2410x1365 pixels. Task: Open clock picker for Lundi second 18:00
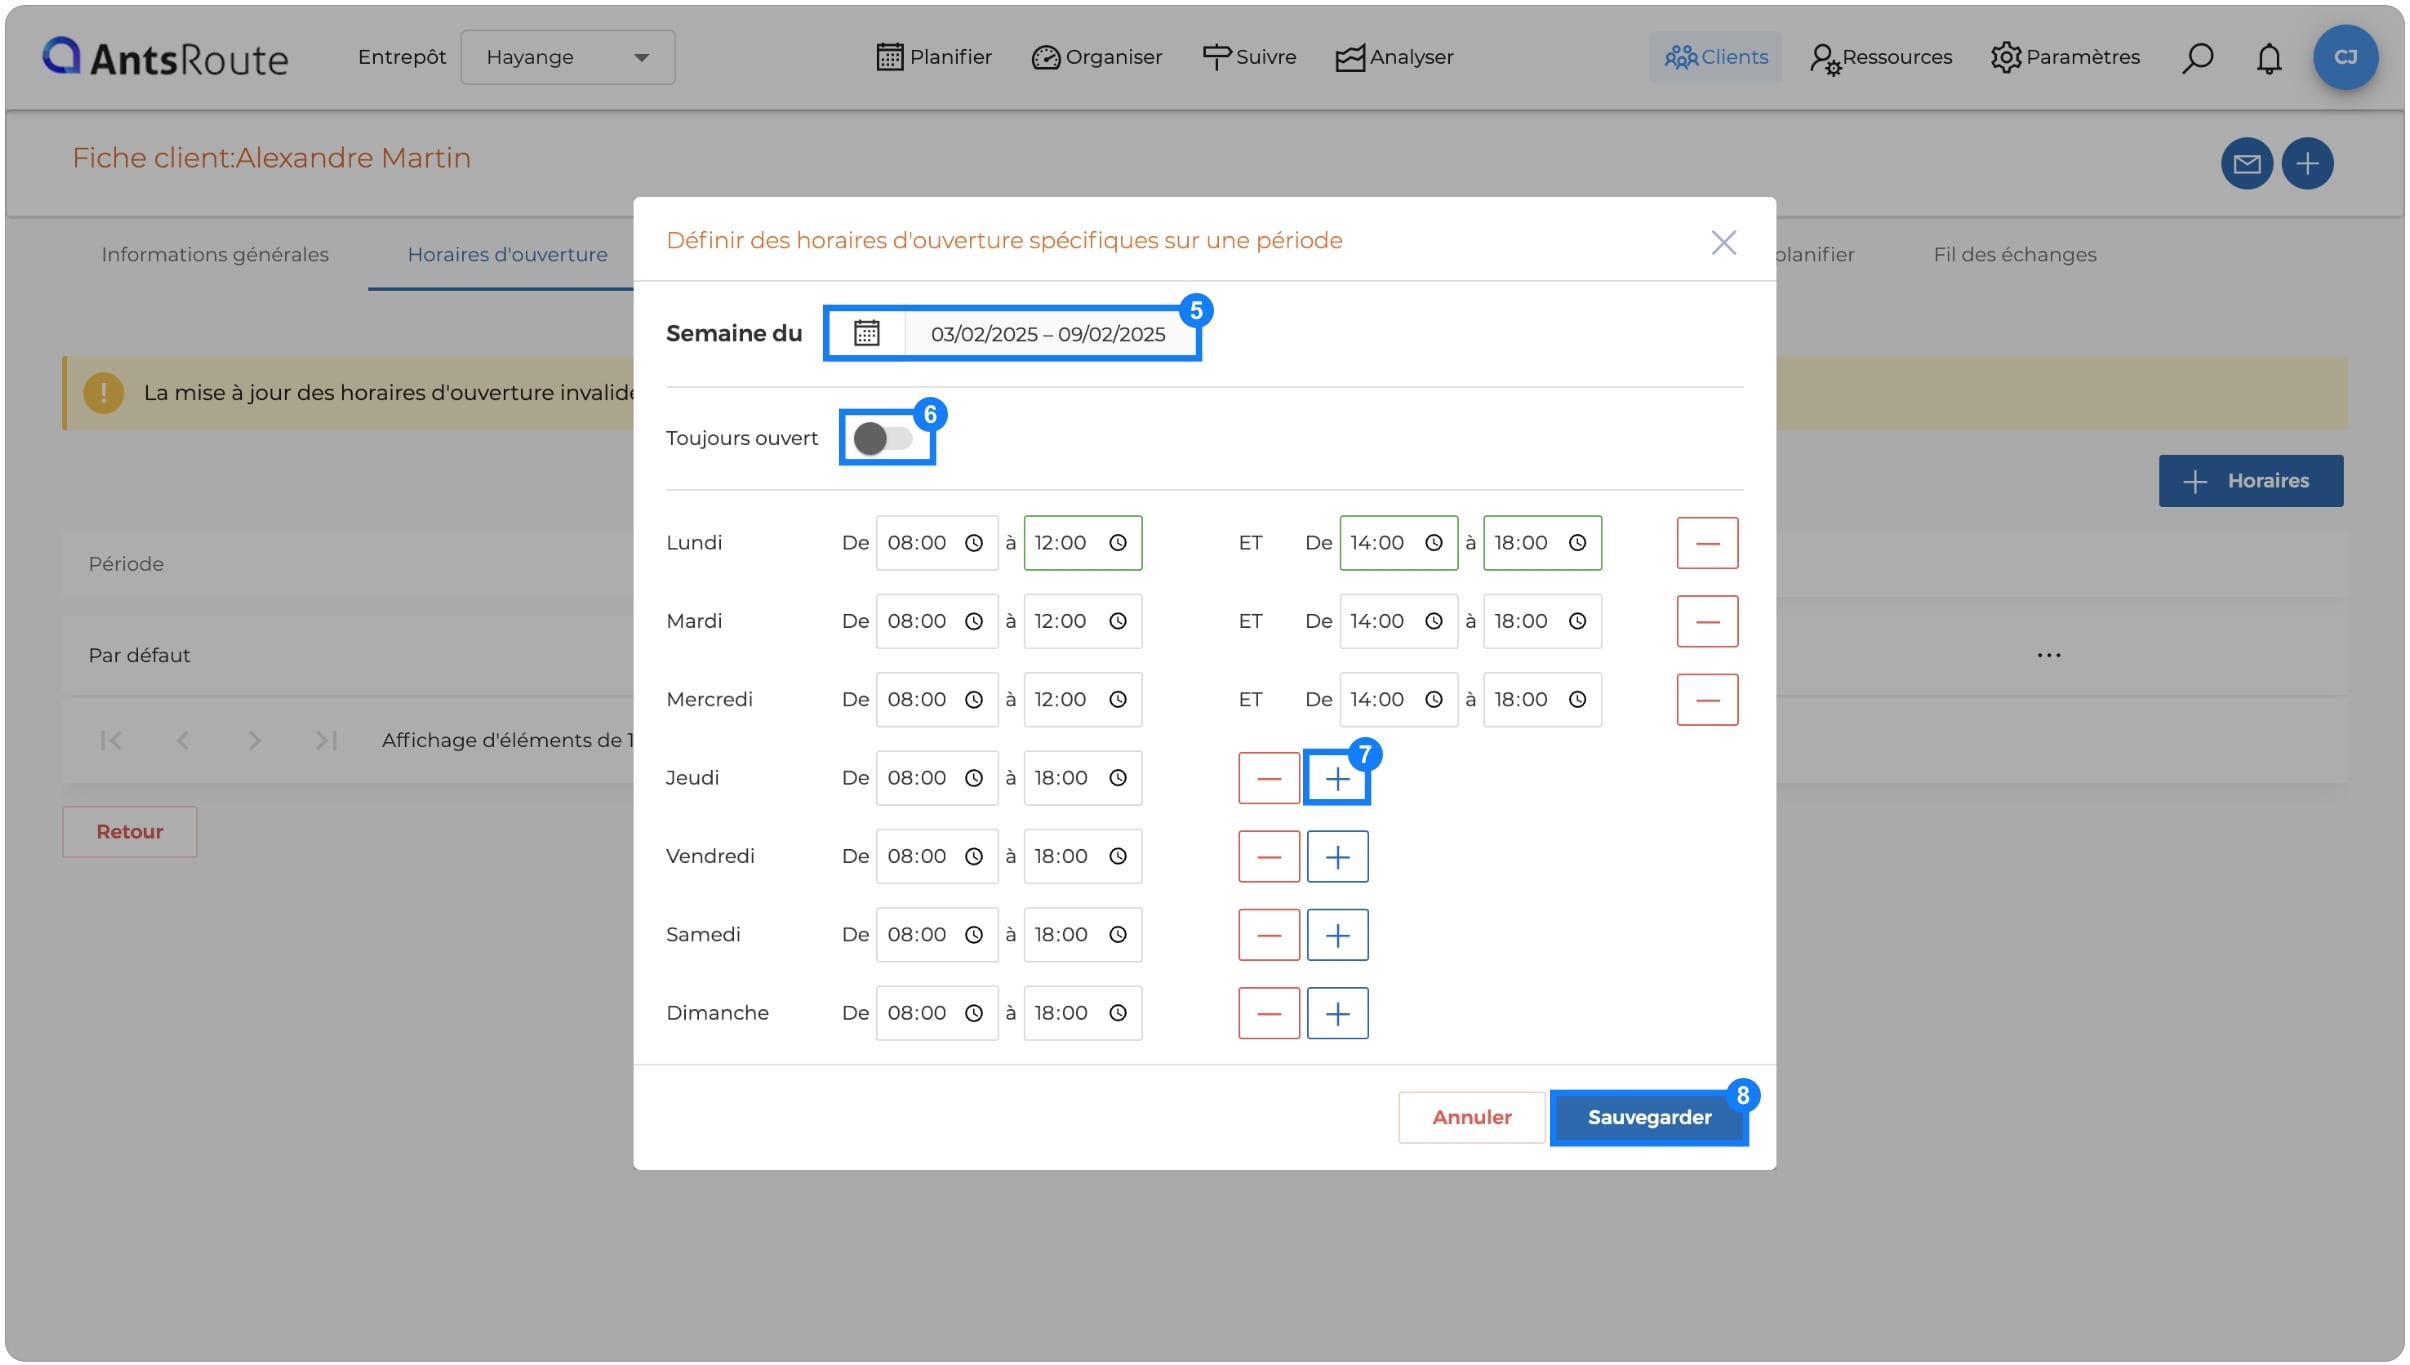coord(1577,543)
